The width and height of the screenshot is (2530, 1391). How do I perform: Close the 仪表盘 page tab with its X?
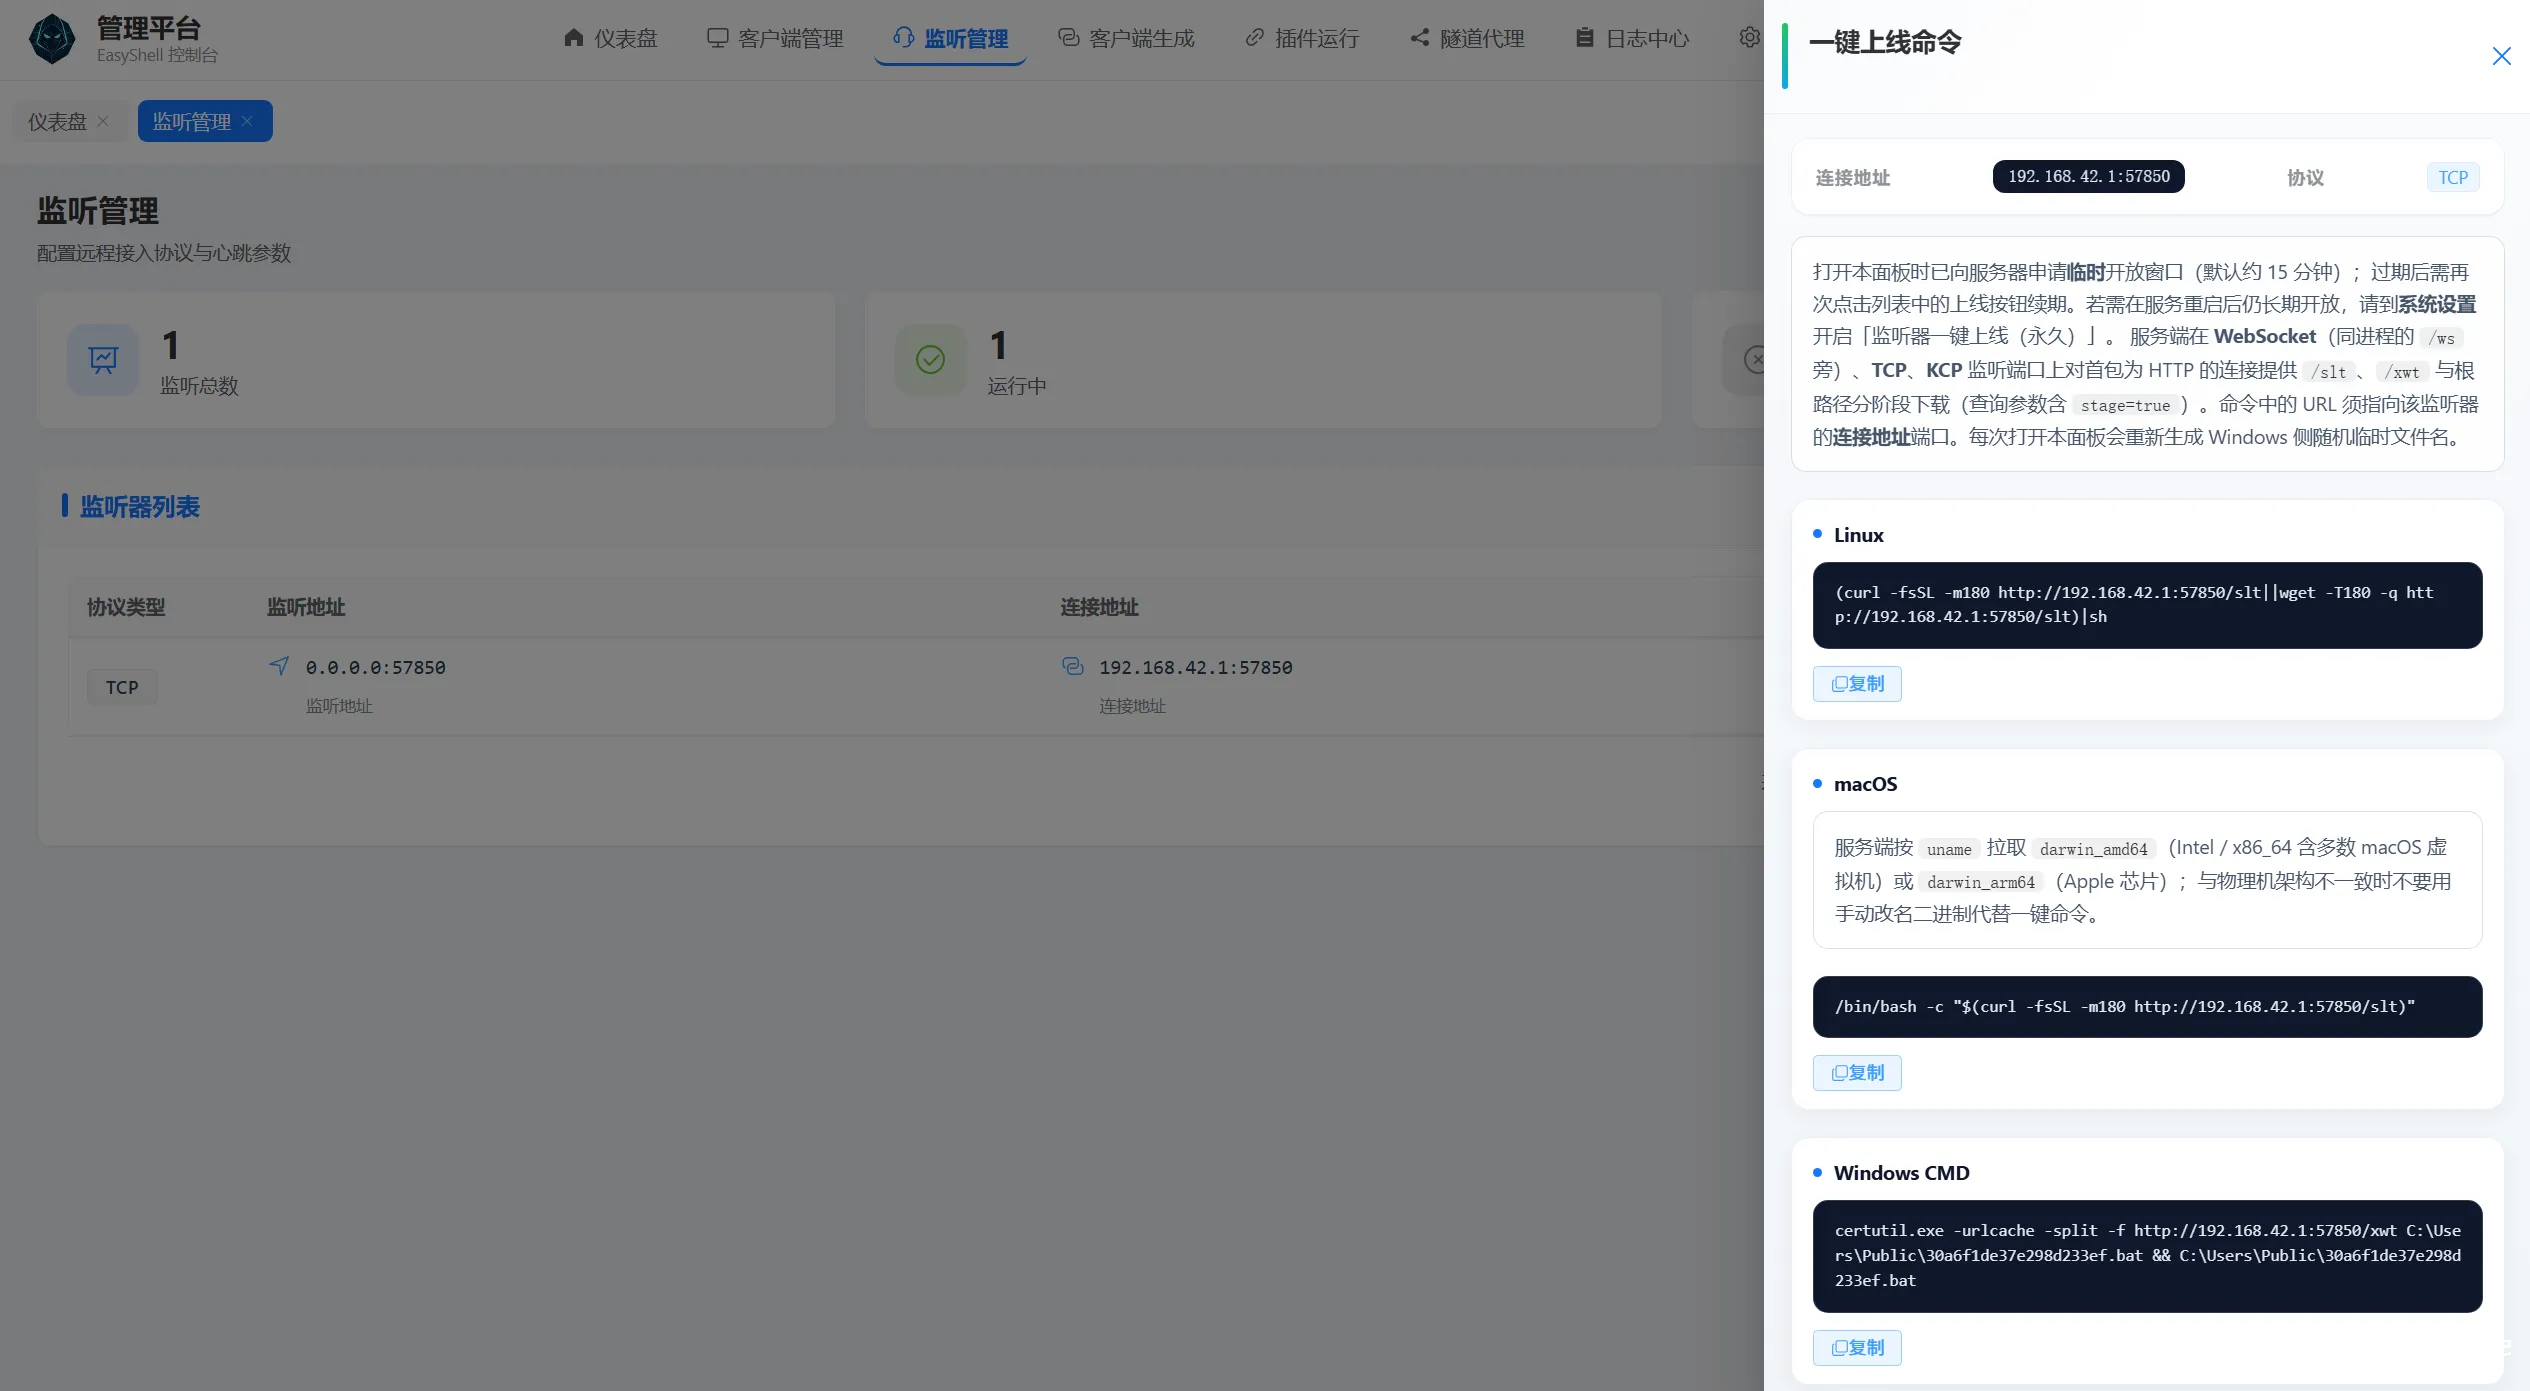(x=103, y=121)
